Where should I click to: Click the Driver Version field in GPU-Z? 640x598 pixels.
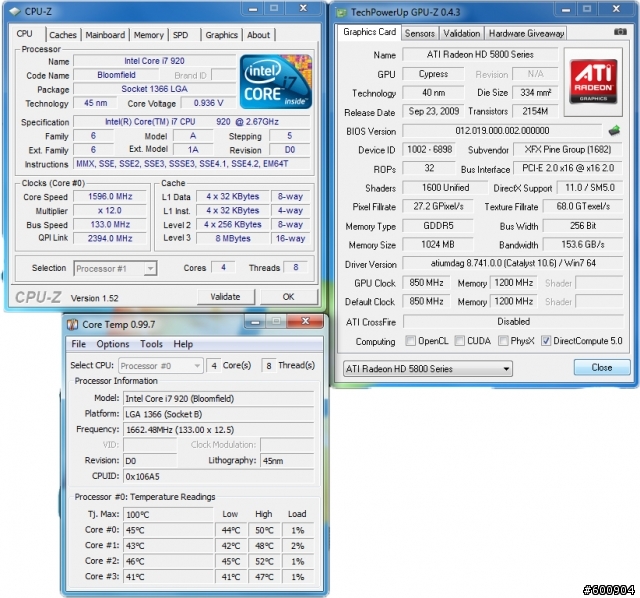tap(513, 263)
